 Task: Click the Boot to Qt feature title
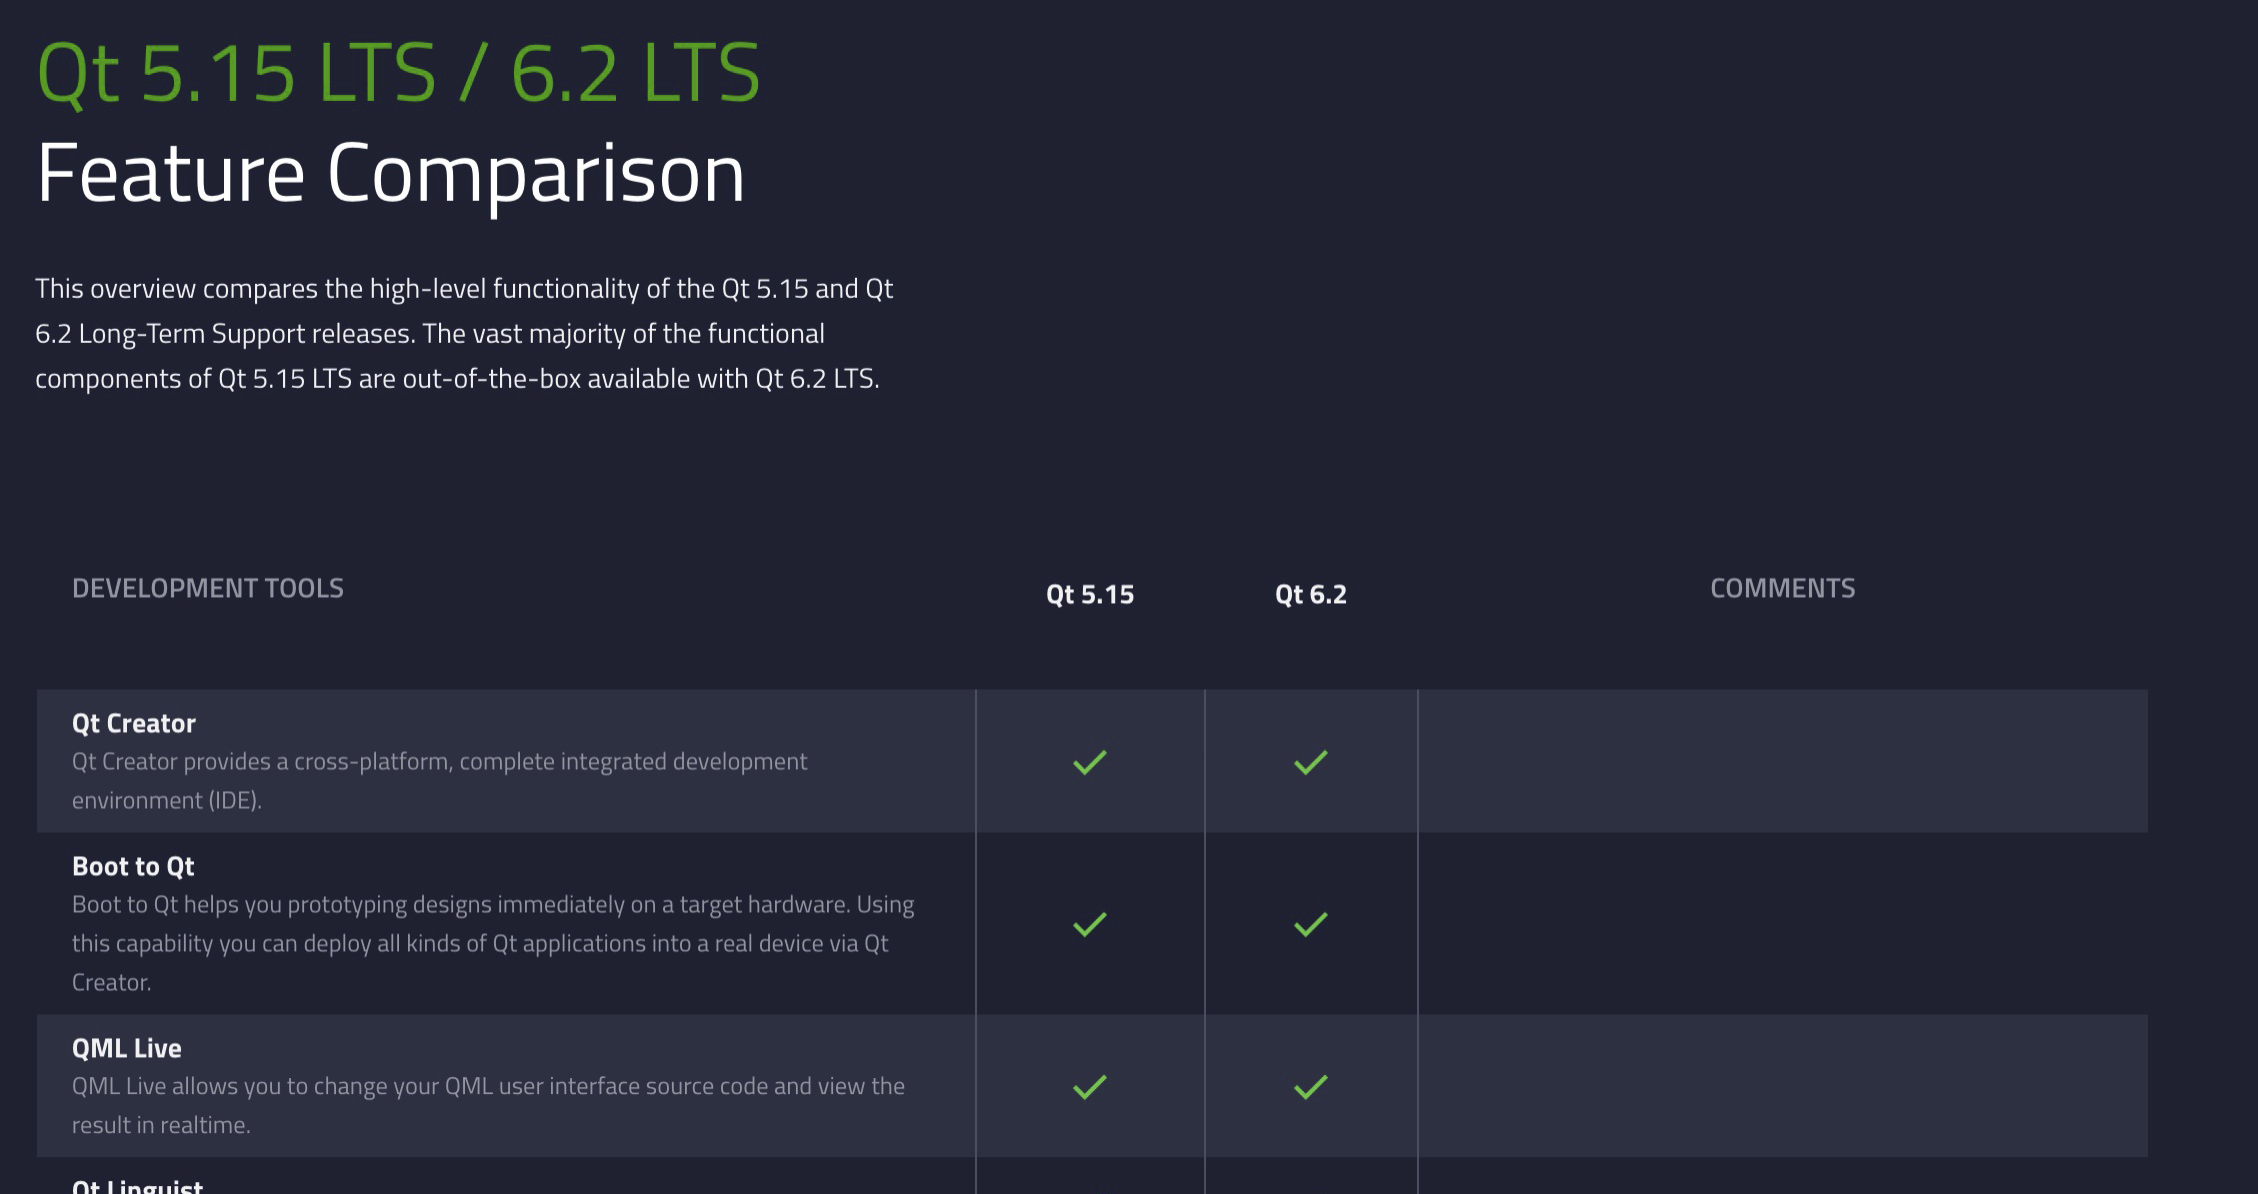pos(133,866)
